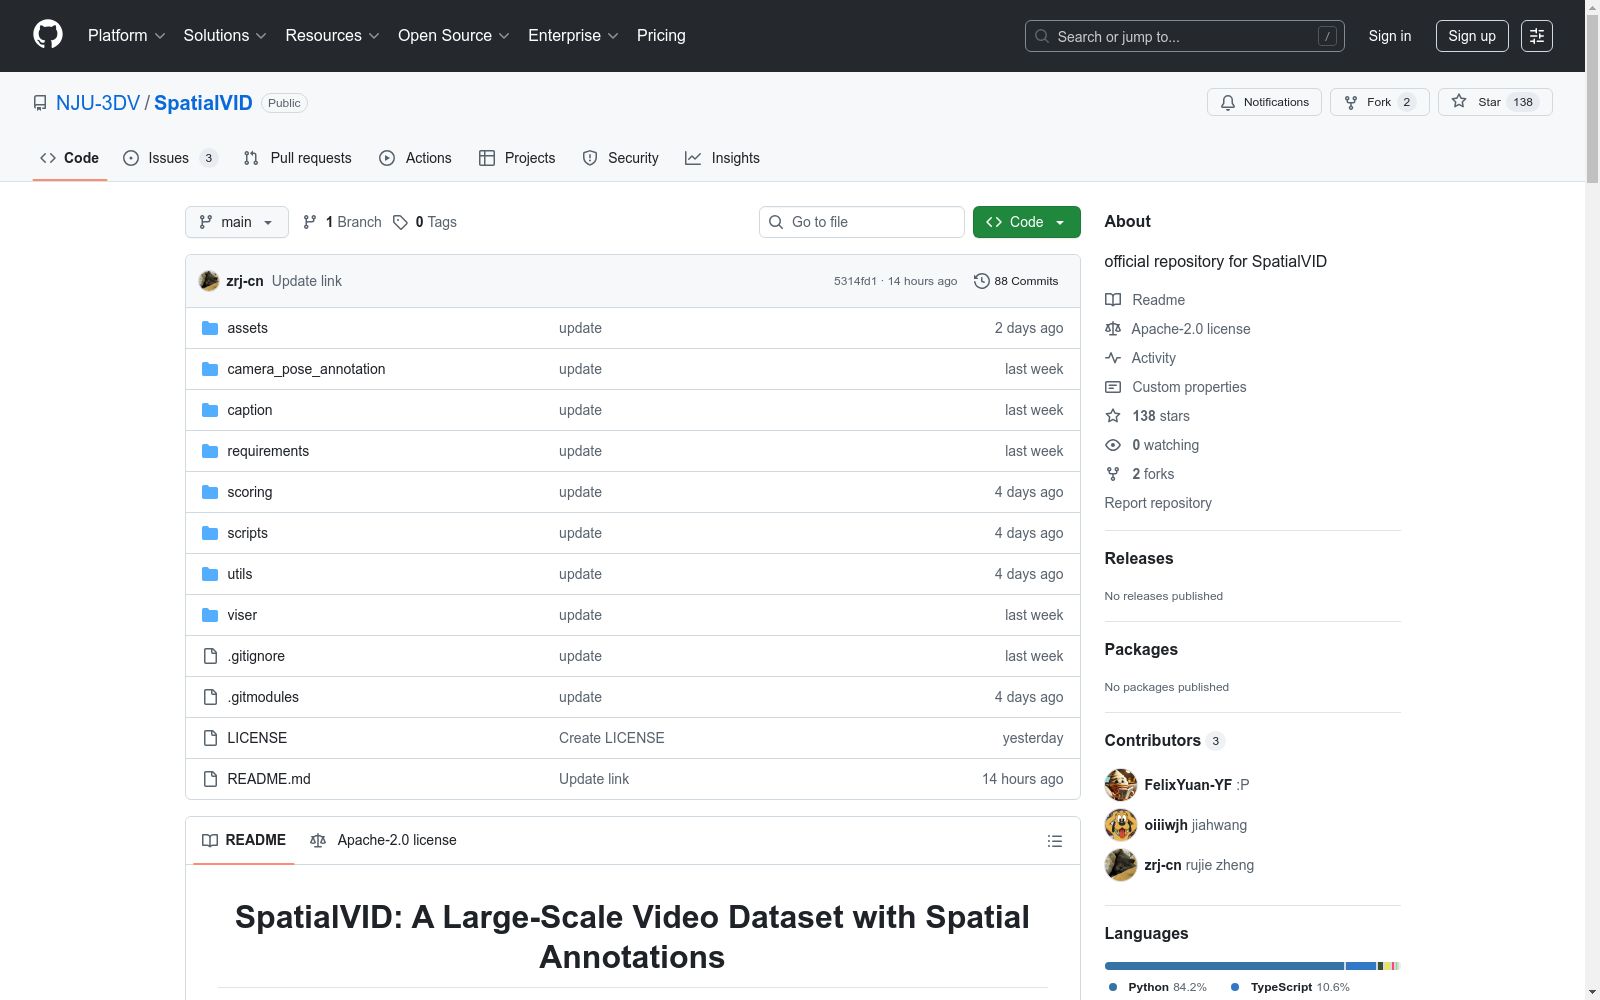Switch to the Security tab
The image size is (1600, 1000).
tap(621, 158)
